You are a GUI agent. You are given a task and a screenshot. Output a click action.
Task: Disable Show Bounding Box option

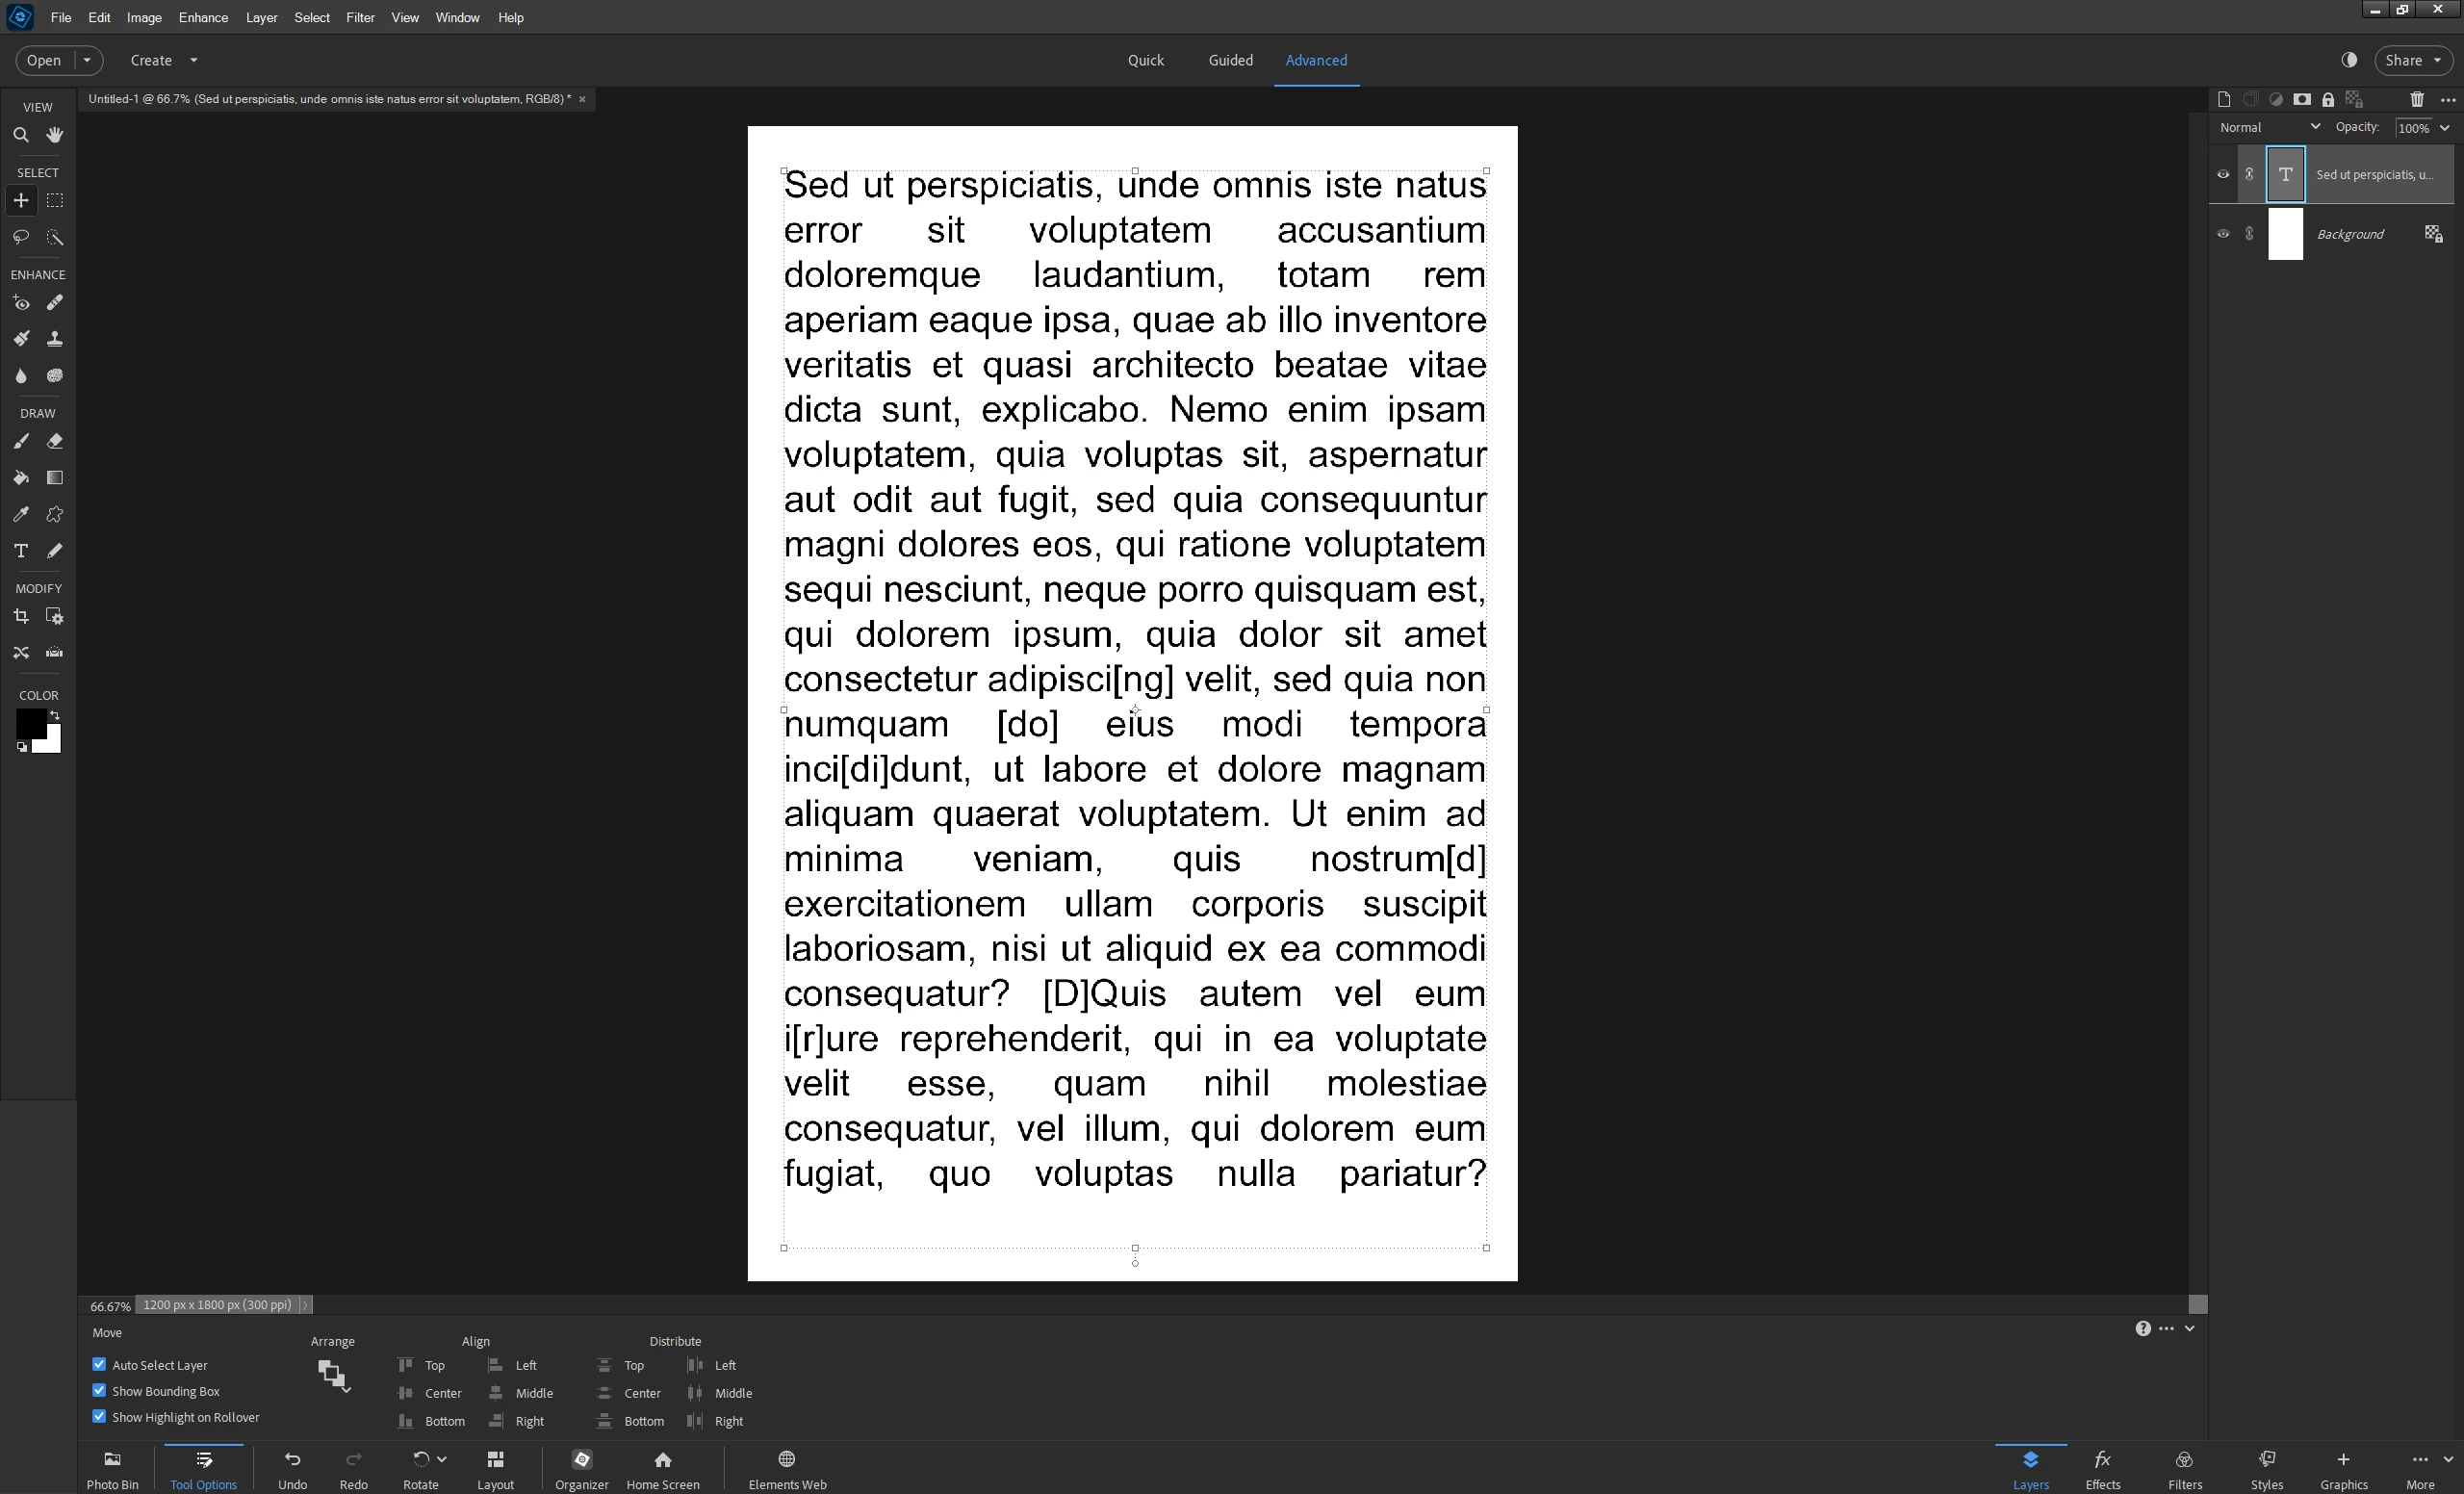pos(99,1390)
